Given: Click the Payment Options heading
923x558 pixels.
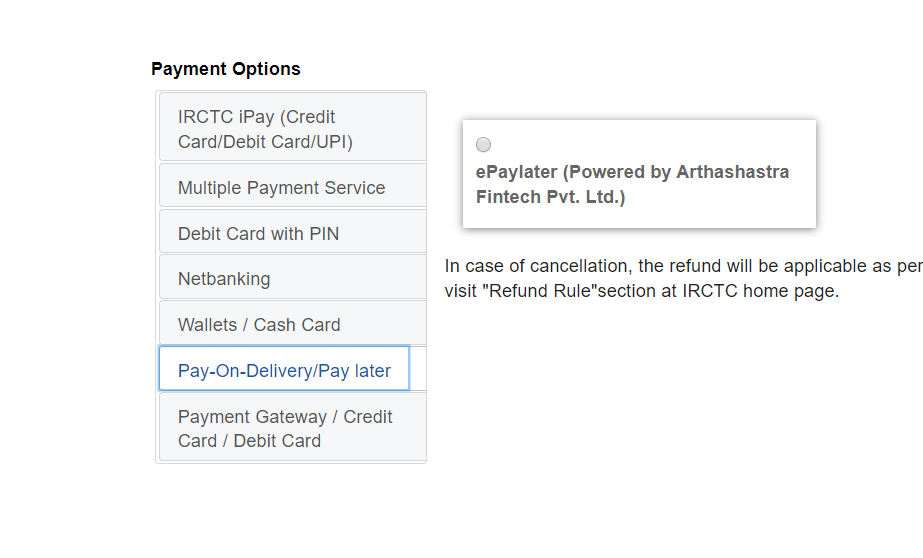Looking at the screenshot, I should click(225, 69).
